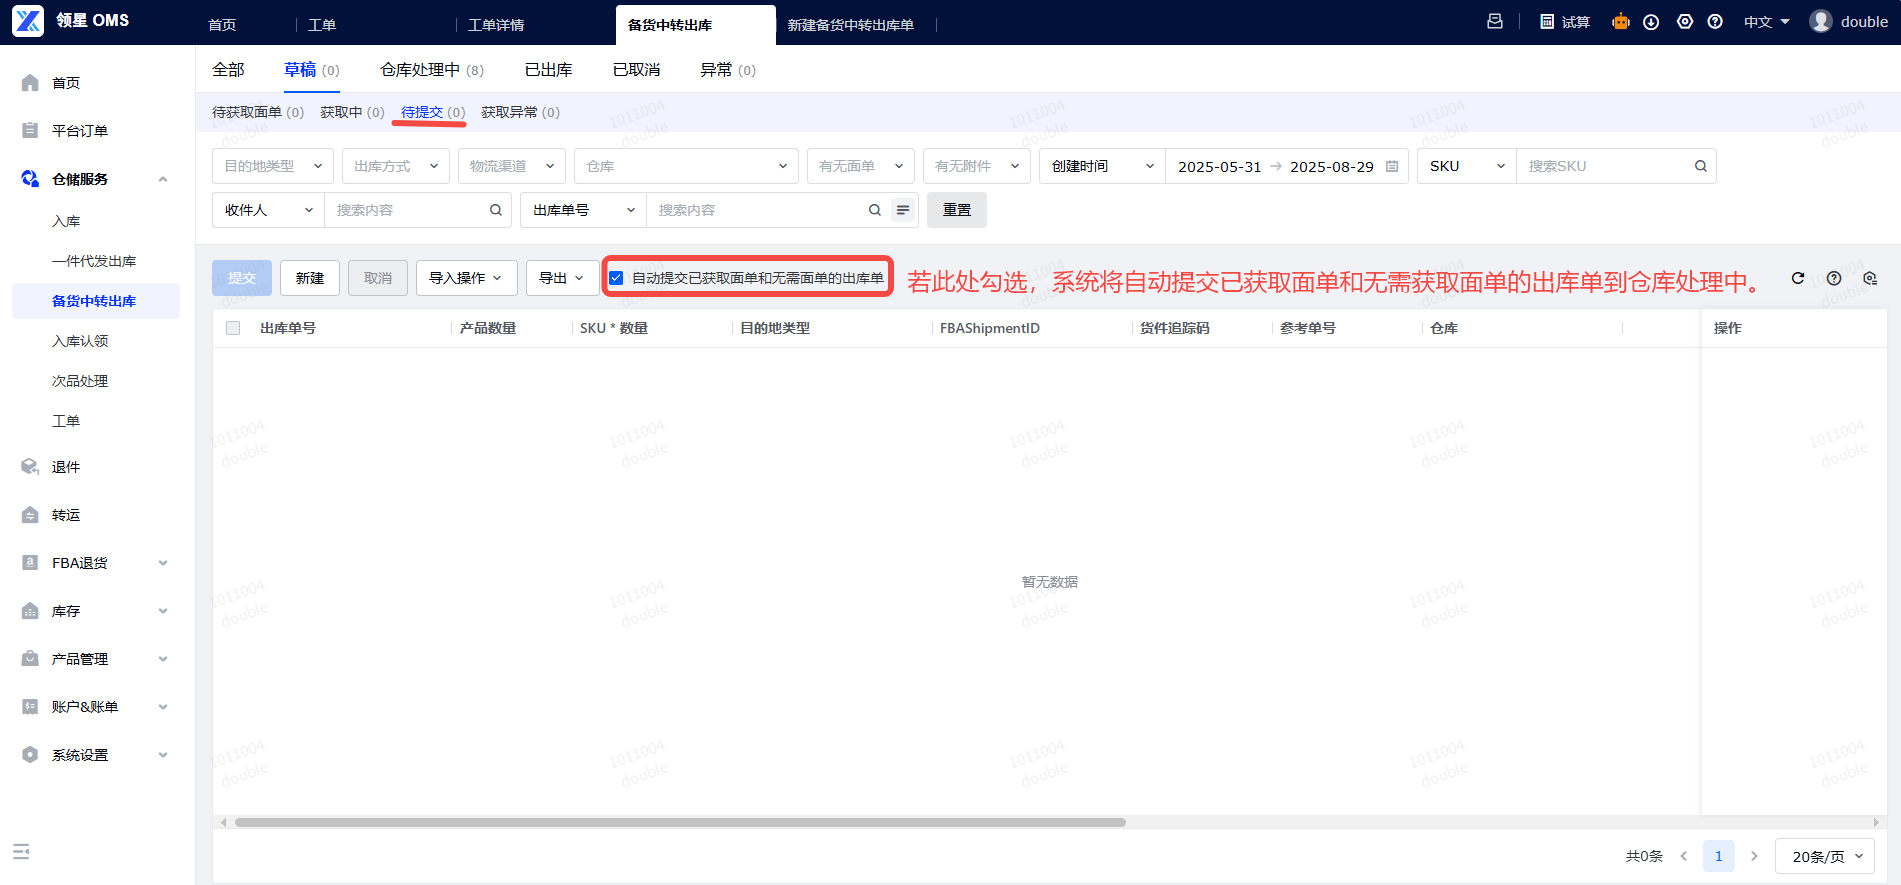The width and height of the screenshot is (1901, 885).
Task: Open the inbox message icon in top bar
Action: tap(1495, 21)
